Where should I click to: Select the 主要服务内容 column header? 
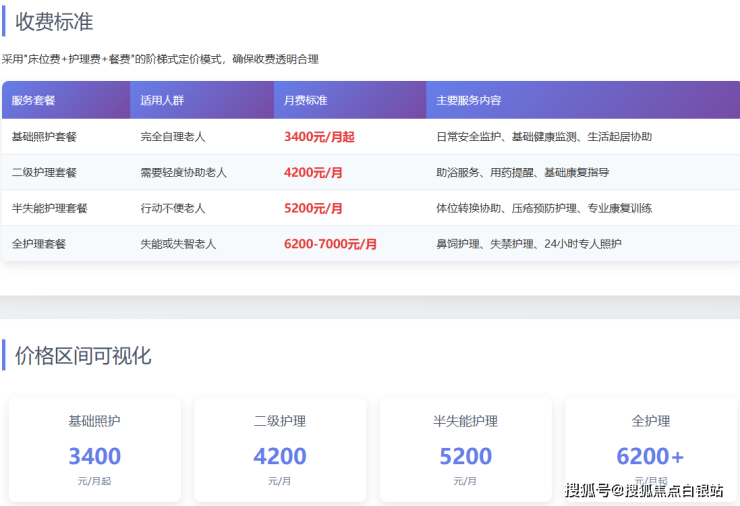pos(469,101)
